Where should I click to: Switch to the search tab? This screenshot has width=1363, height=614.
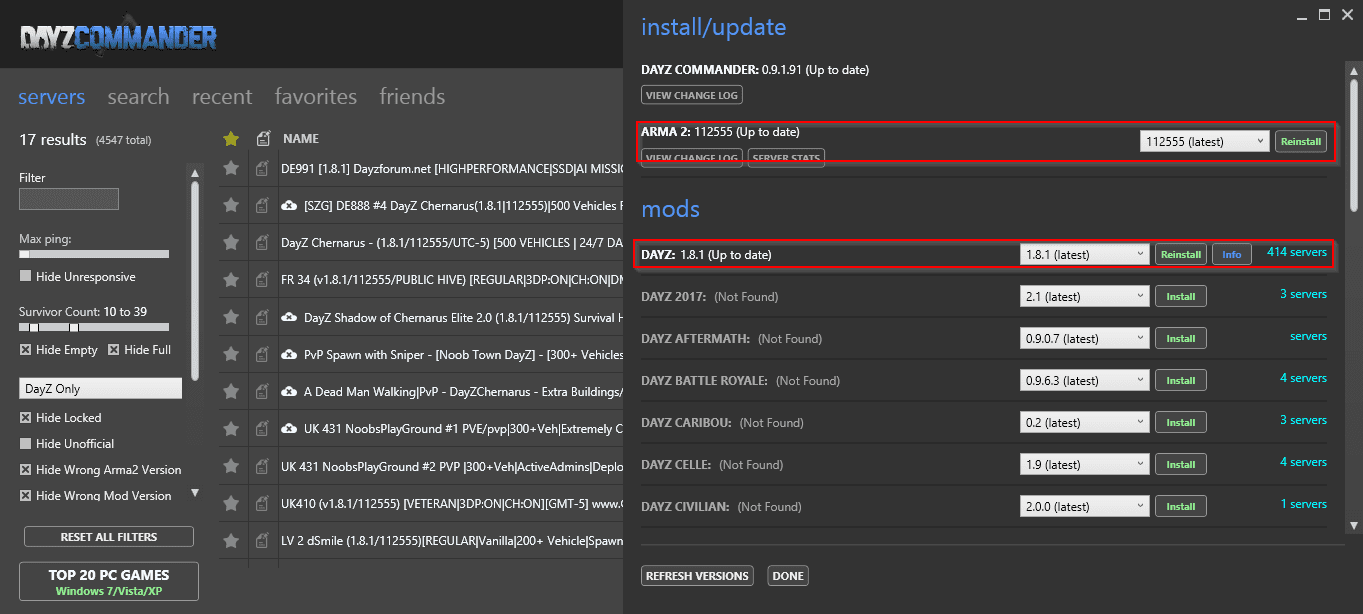point(138,97)
